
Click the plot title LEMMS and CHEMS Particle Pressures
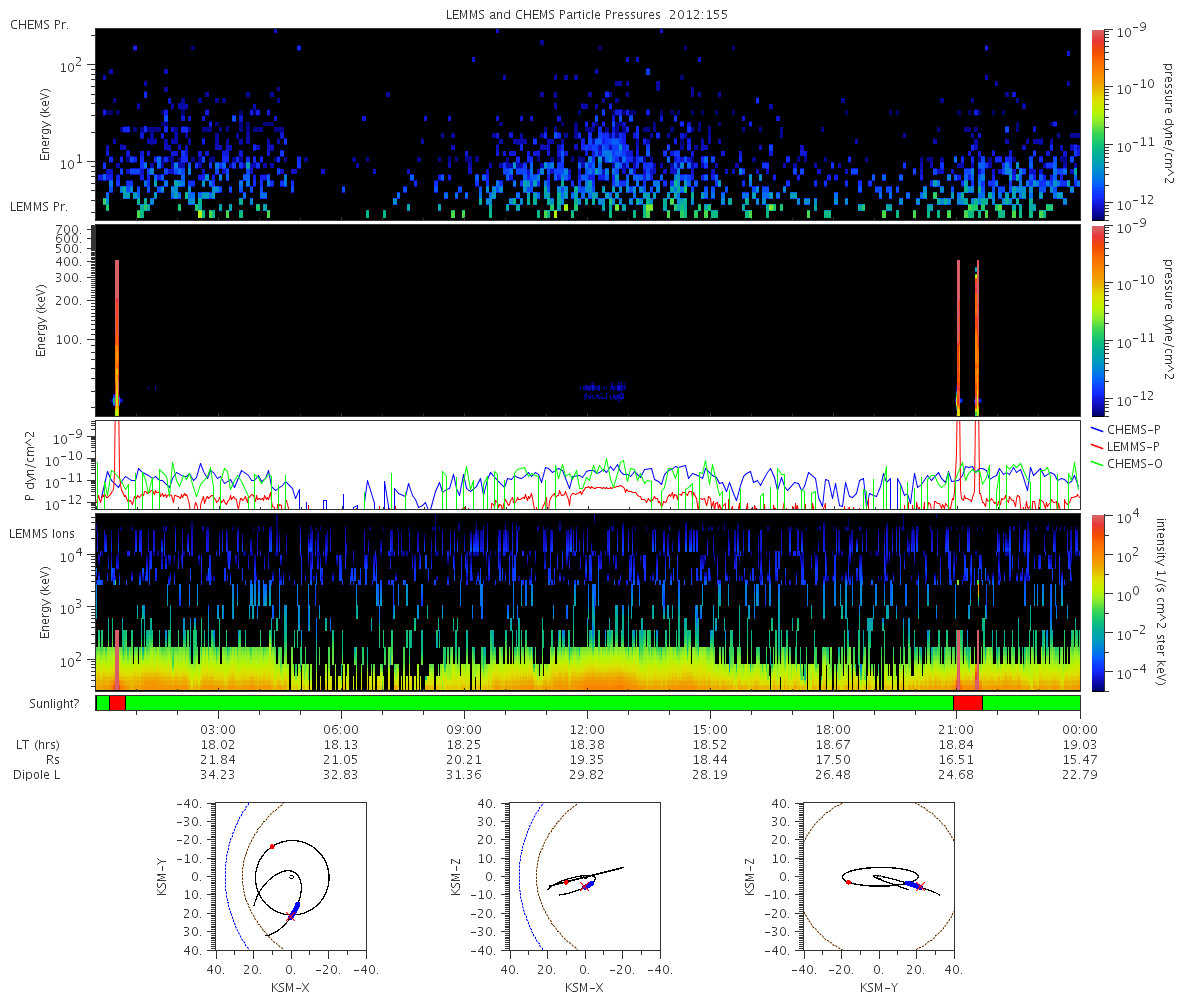(598, 15)
